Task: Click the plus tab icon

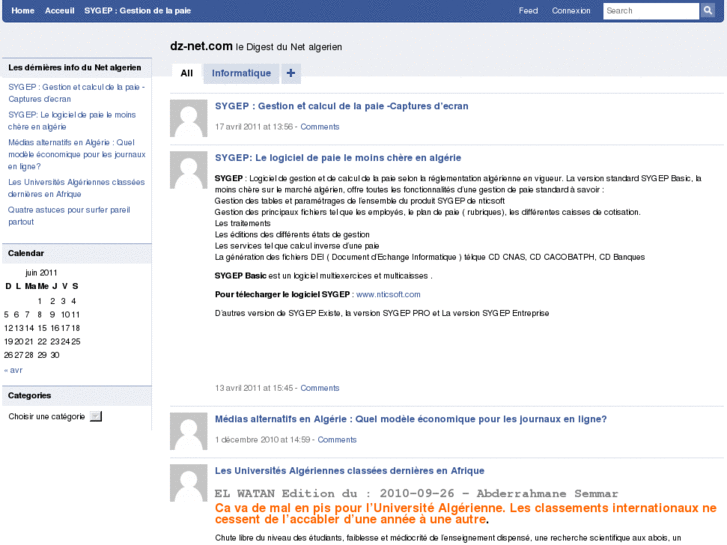Action: click(x=291, y=73)
